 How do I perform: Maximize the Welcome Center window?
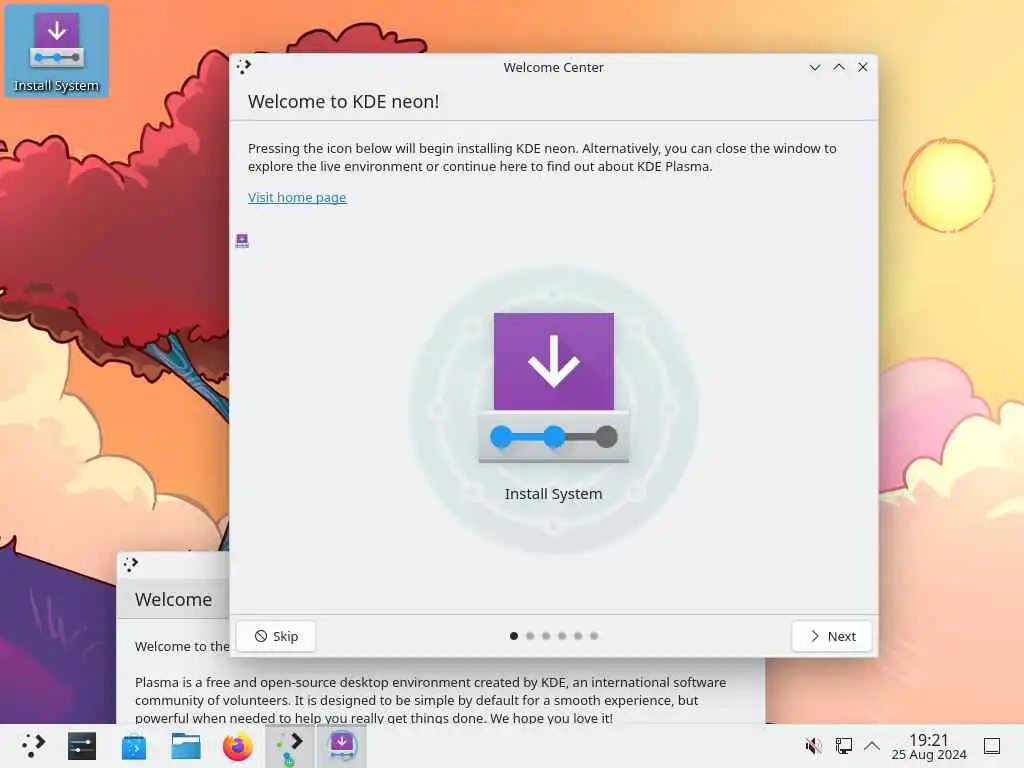pyautogui.click(x=839, y=67)
